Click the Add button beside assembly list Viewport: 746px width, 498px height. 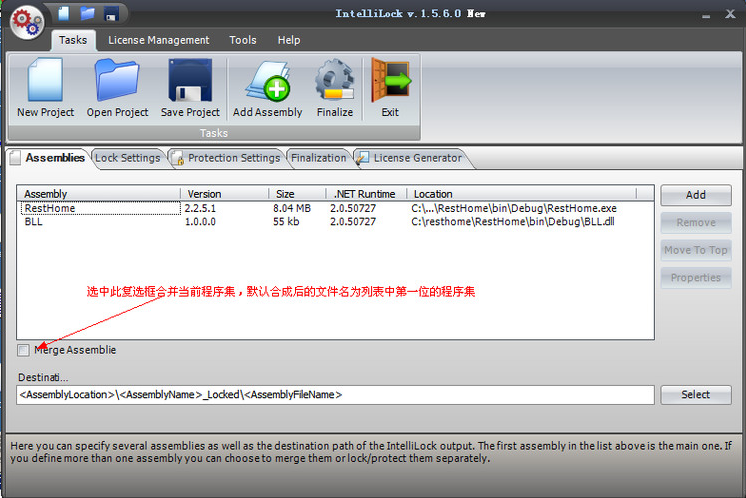(696, 195)
